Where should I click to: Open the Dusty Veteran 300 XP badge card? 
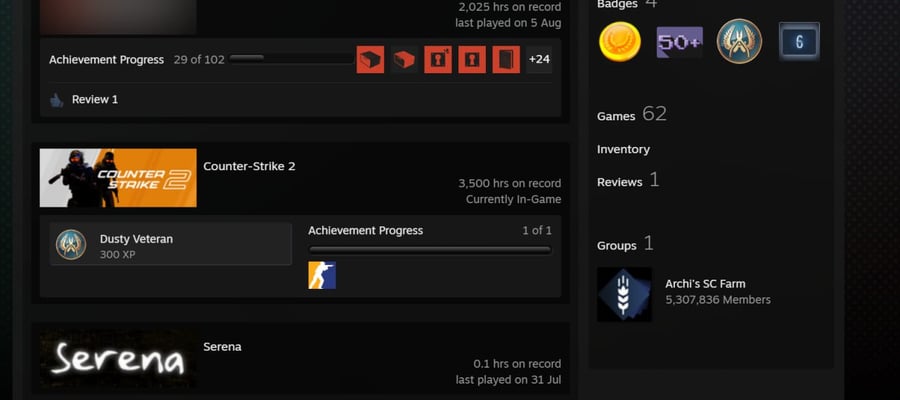(171, 244)
